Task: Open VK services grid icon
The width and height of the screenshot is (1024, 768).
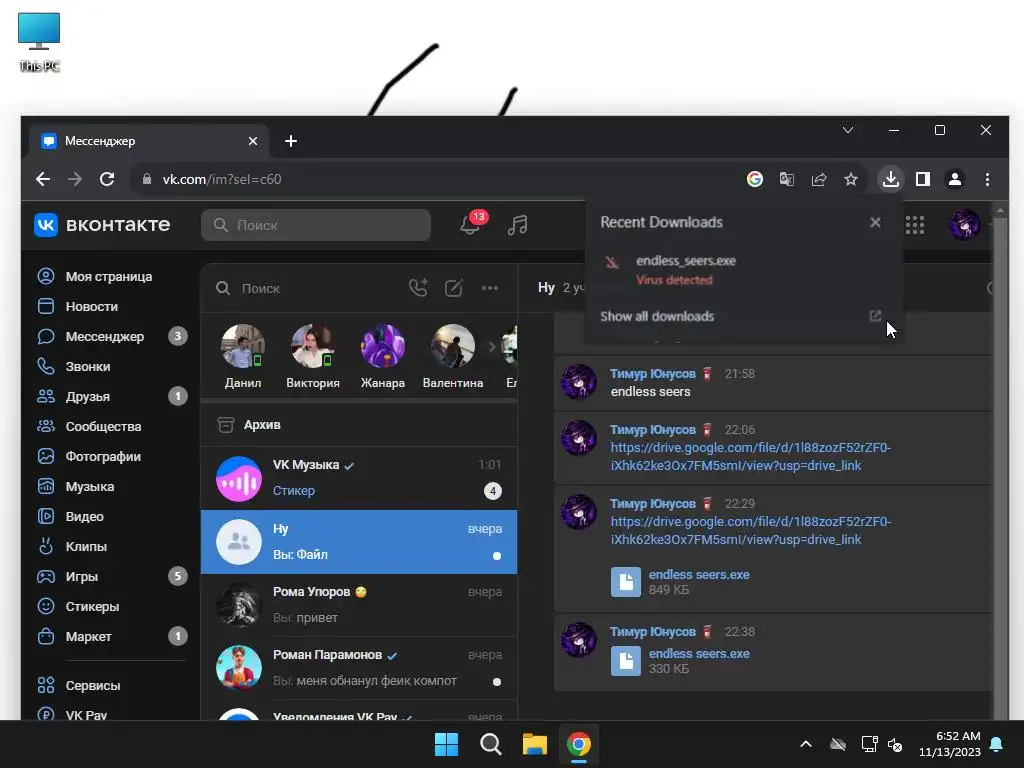Action: (914, 225)
